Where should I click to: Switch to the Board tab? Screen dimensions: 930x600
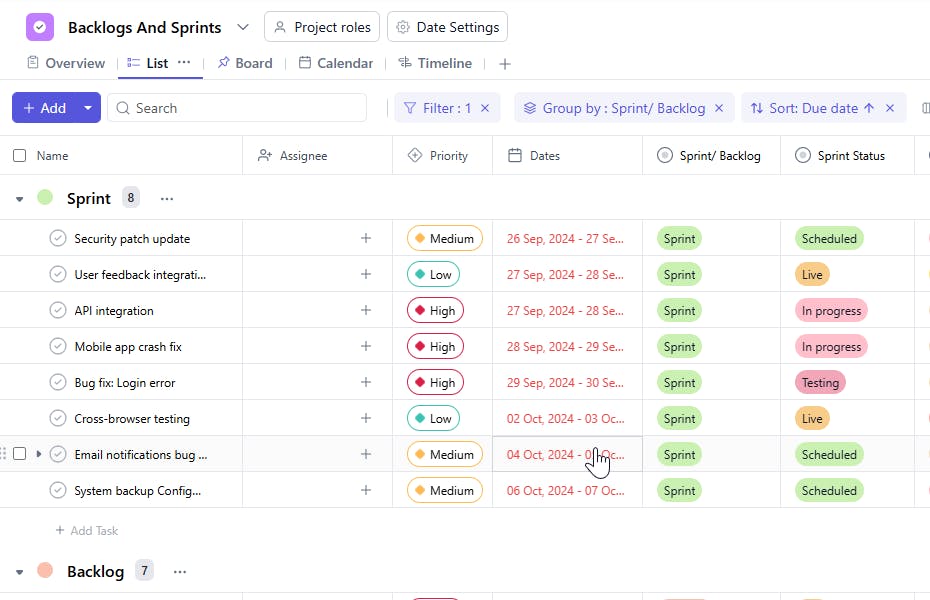[245, 63]
